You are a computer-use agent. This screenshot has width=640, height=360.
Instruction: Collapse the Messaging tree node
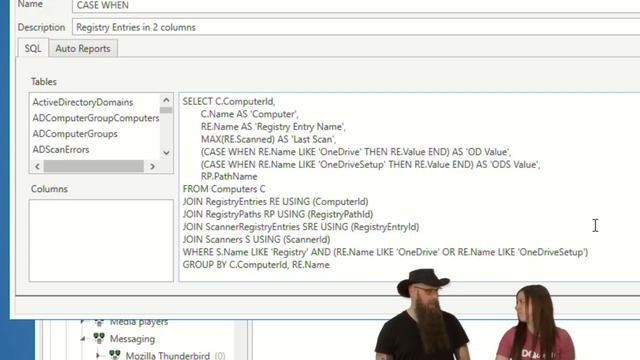(x=83, y=339)
